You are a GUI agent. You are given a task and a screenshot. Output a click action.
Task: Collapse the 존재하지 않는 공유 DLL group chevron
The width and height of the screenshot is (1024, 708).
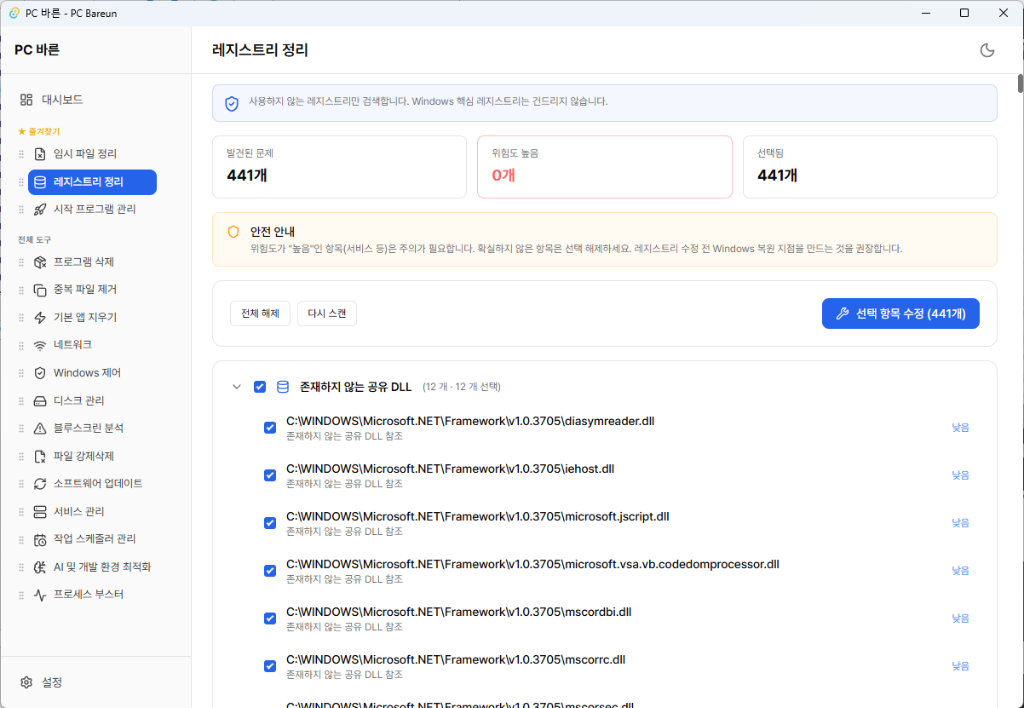pyautogui.click(x=236, y=387)
